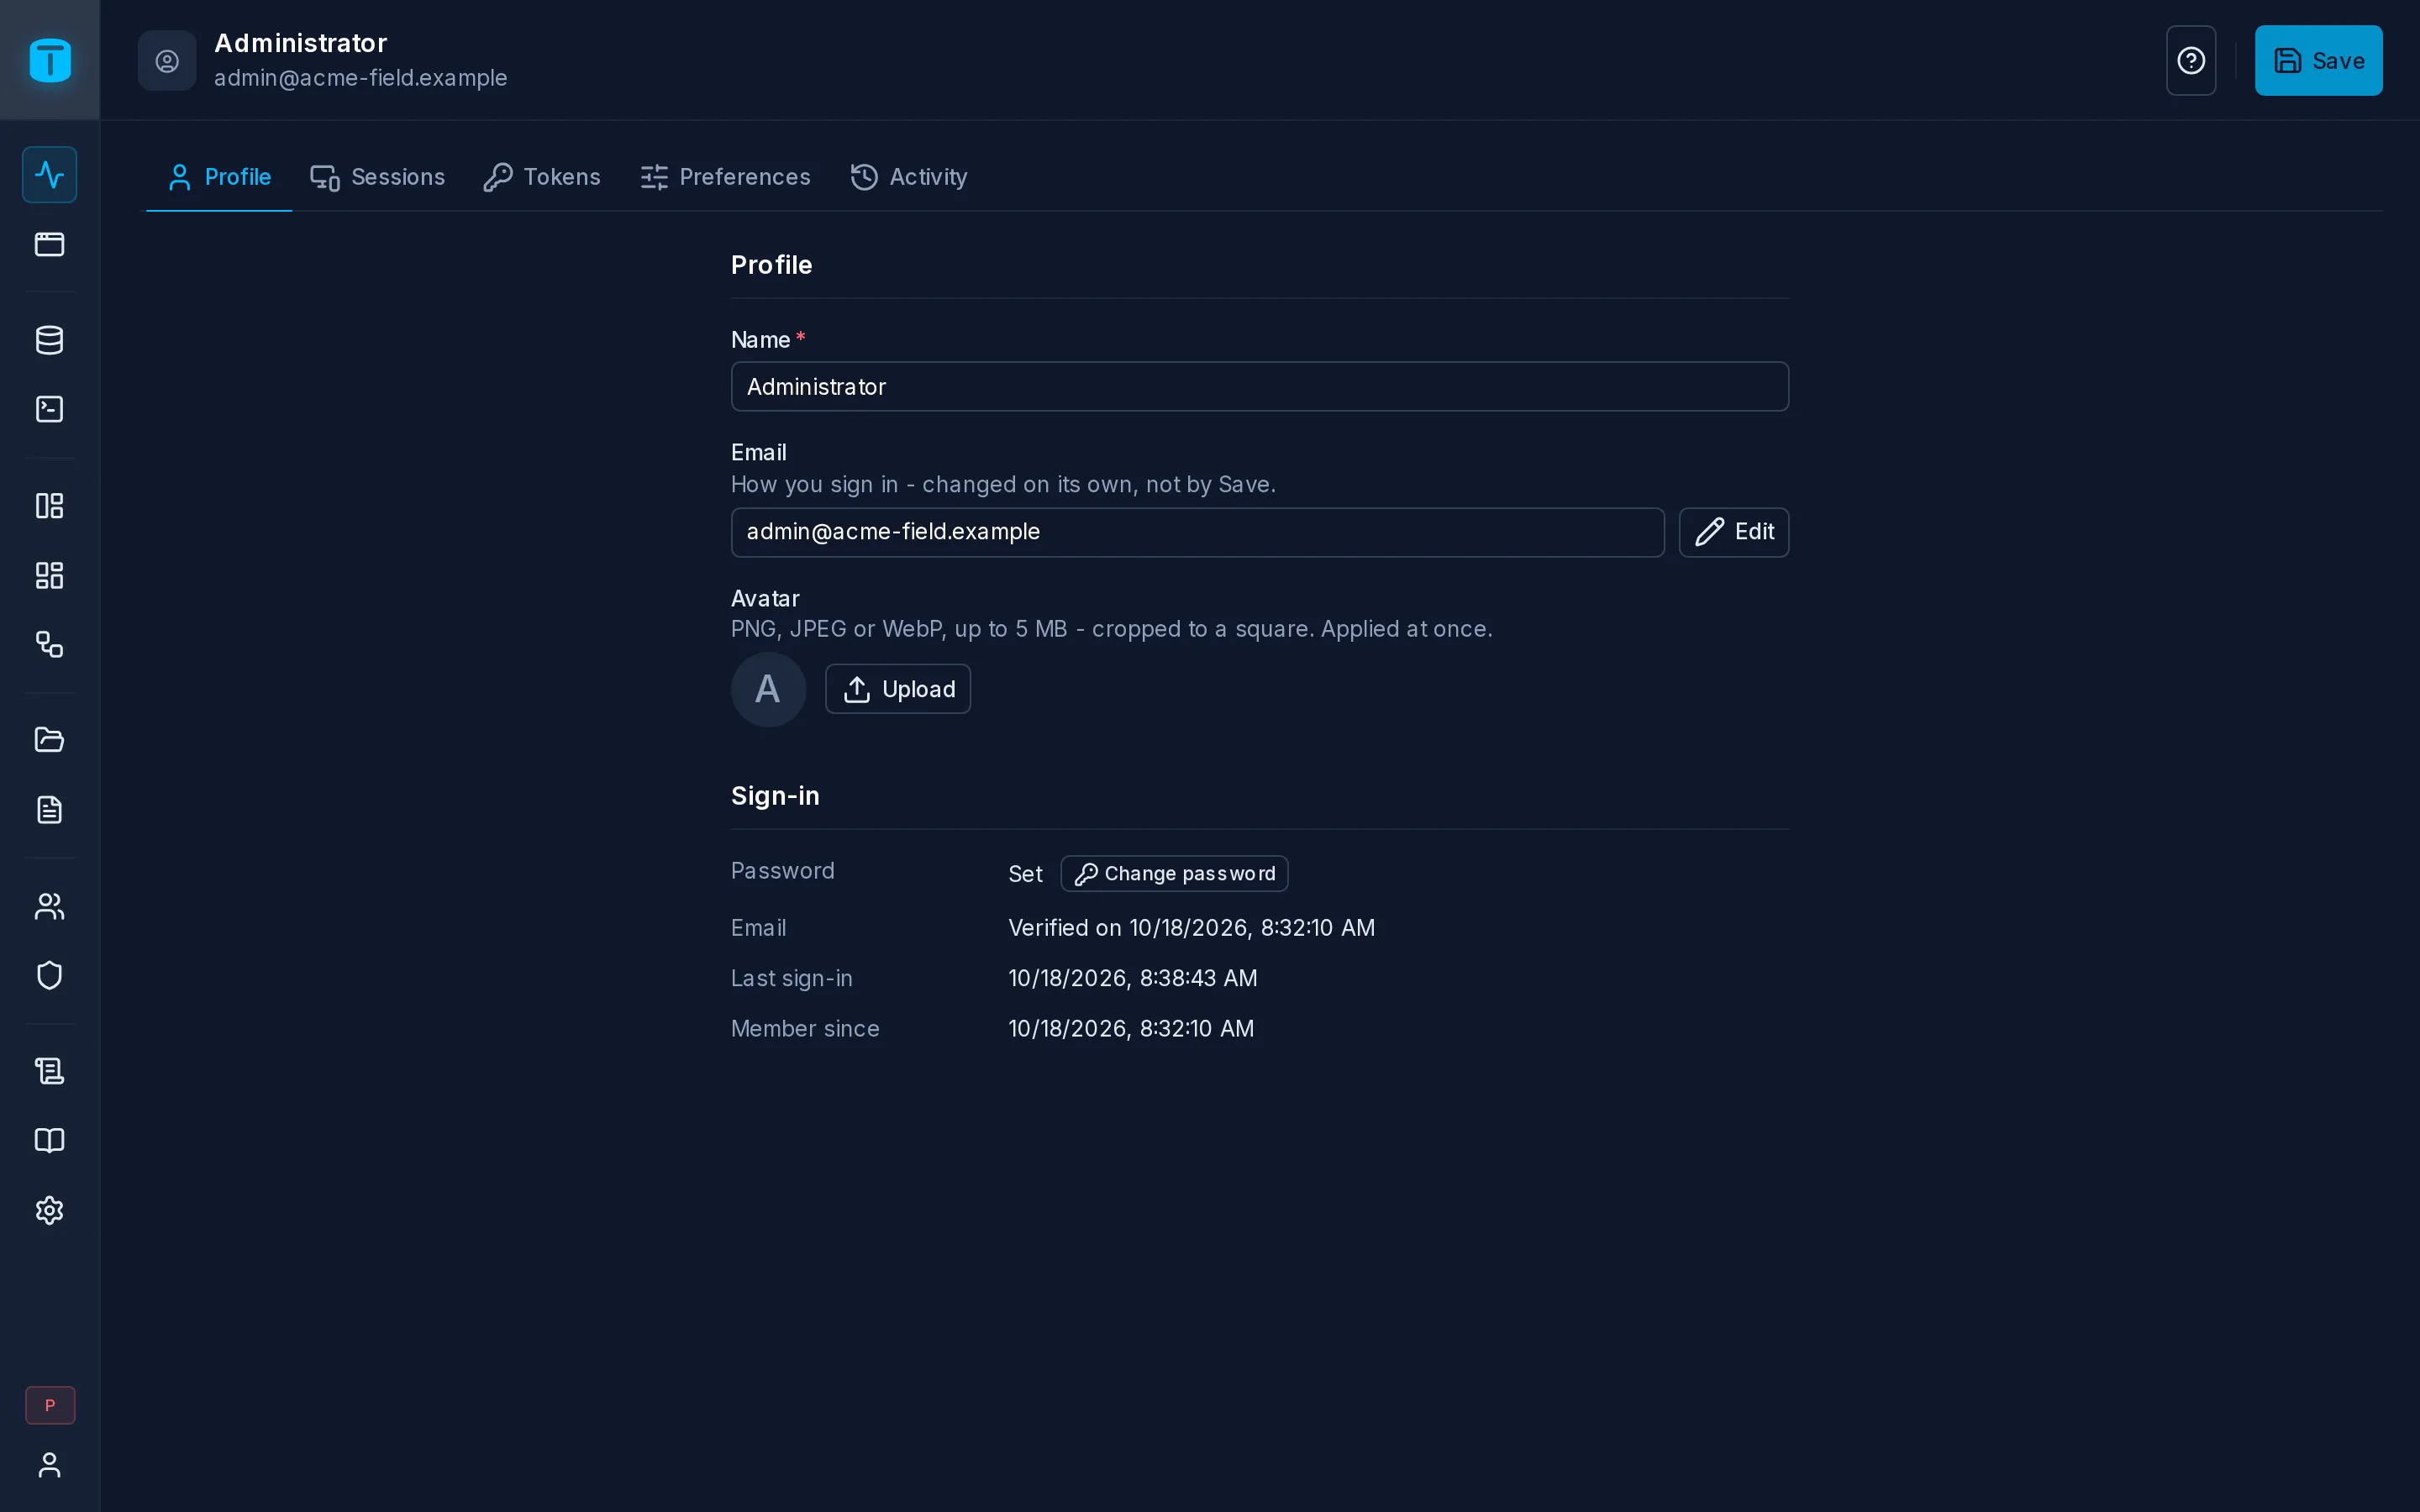The height and width of the screenshot is (1512, 2420).
Task: Click the help question mark icon
Action: click(x=2191, y=61)
